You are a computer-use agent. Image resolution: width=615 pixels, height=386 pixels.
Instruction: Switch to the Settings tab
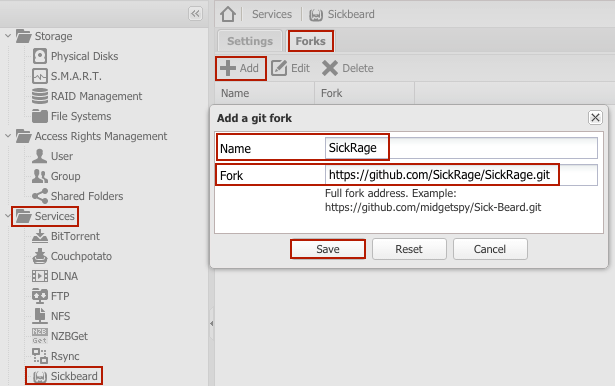250,41
